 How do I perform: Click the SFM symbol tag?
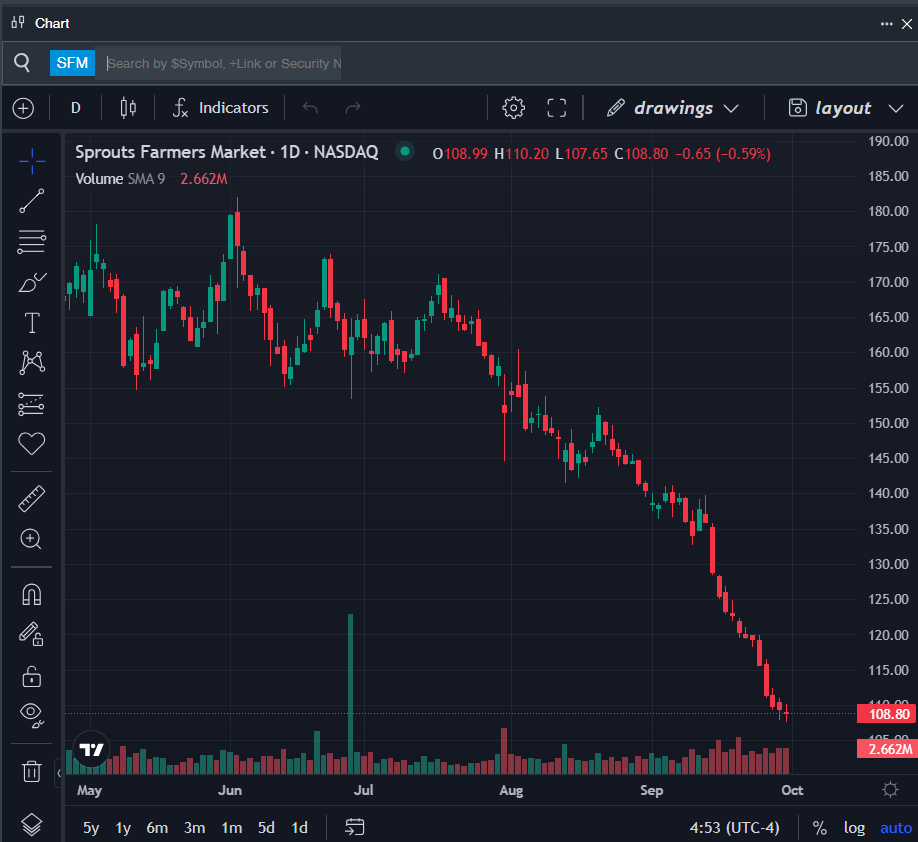72,63
